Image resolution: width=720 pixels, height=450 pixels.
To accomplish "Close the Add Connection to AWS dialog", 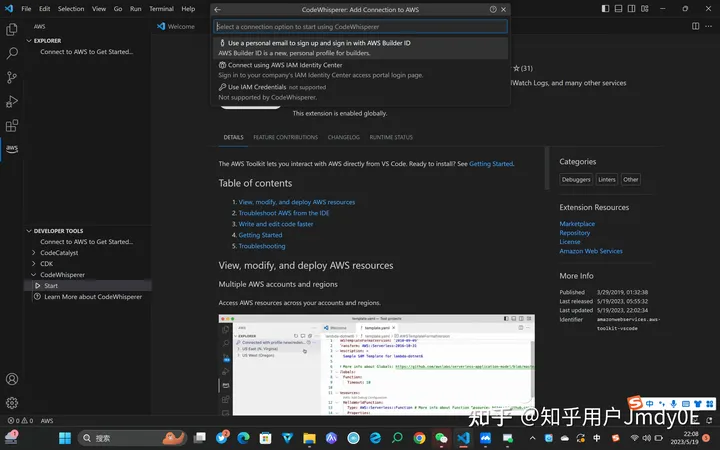I will click(x=503, y=9).
